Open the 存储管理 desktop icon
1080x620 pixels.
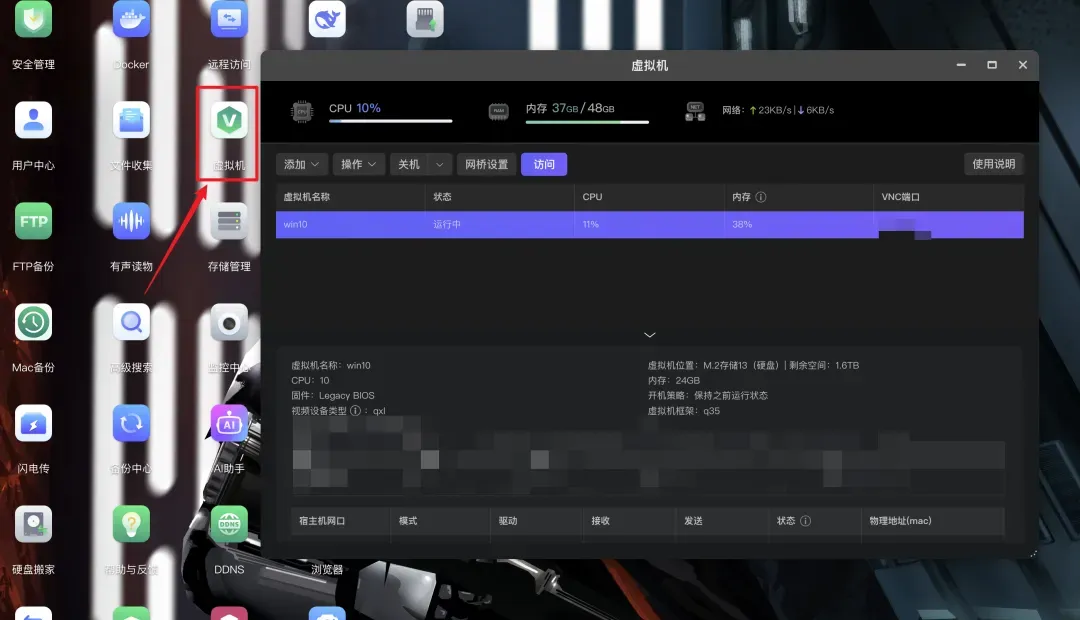click(229, 221)
